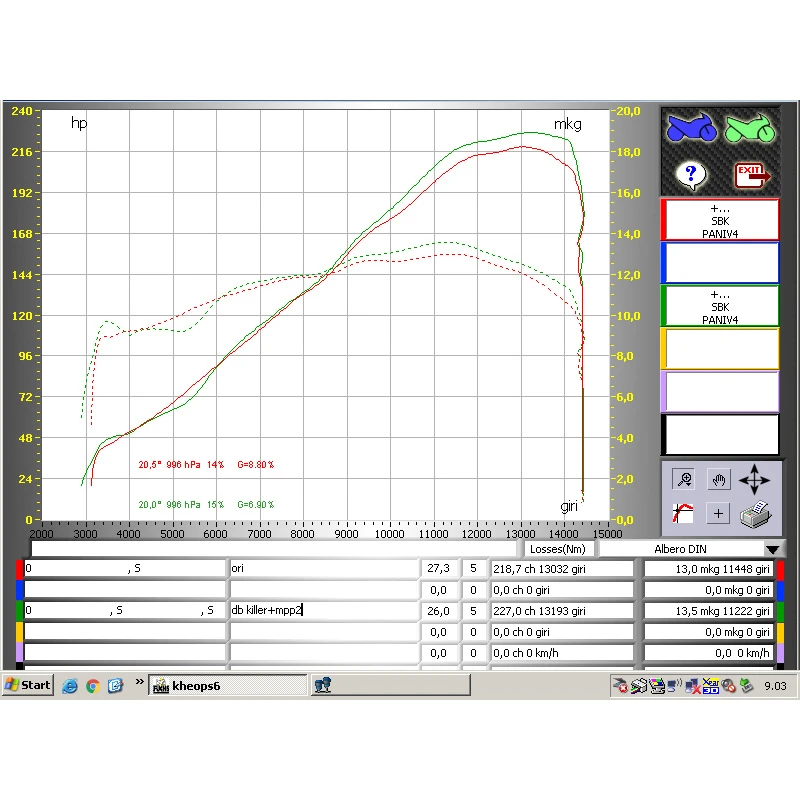Viewport: 800px width, 800px height.
Task: Click the red EXIT icon
Action: click(x=750, y=176)
